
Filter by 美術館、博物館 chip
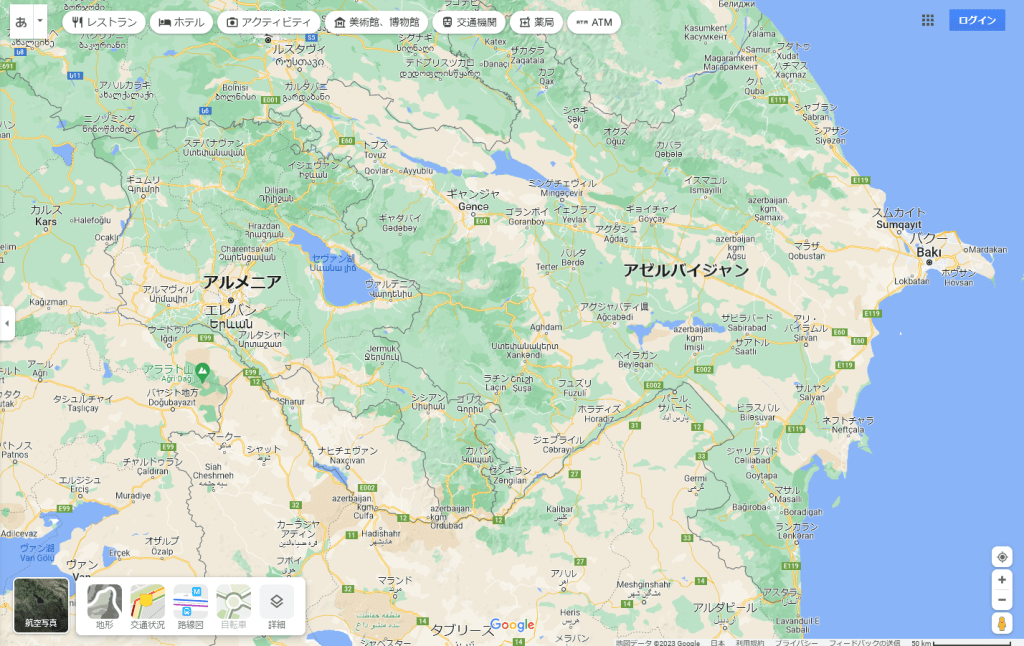click(x=376, y=22)
